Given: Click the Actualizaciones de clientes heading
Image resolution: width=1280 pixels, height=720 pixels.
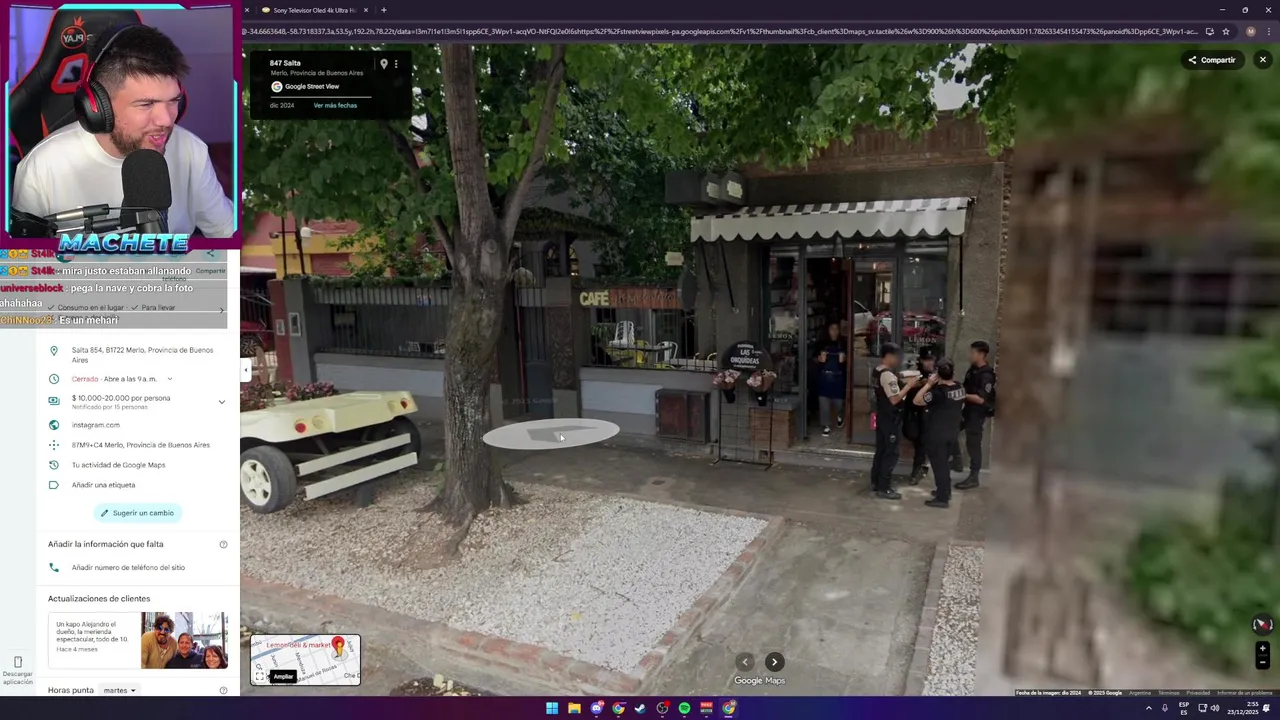Looking at the screenshot, I should [x=99, y=599].
